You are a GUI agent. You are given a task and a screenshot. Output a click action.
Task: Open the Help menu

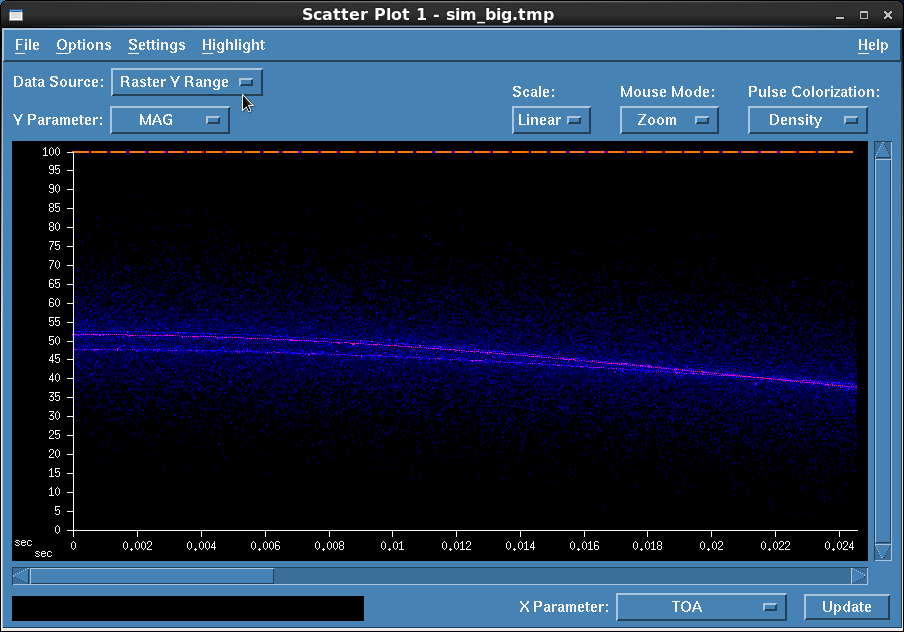872,45
